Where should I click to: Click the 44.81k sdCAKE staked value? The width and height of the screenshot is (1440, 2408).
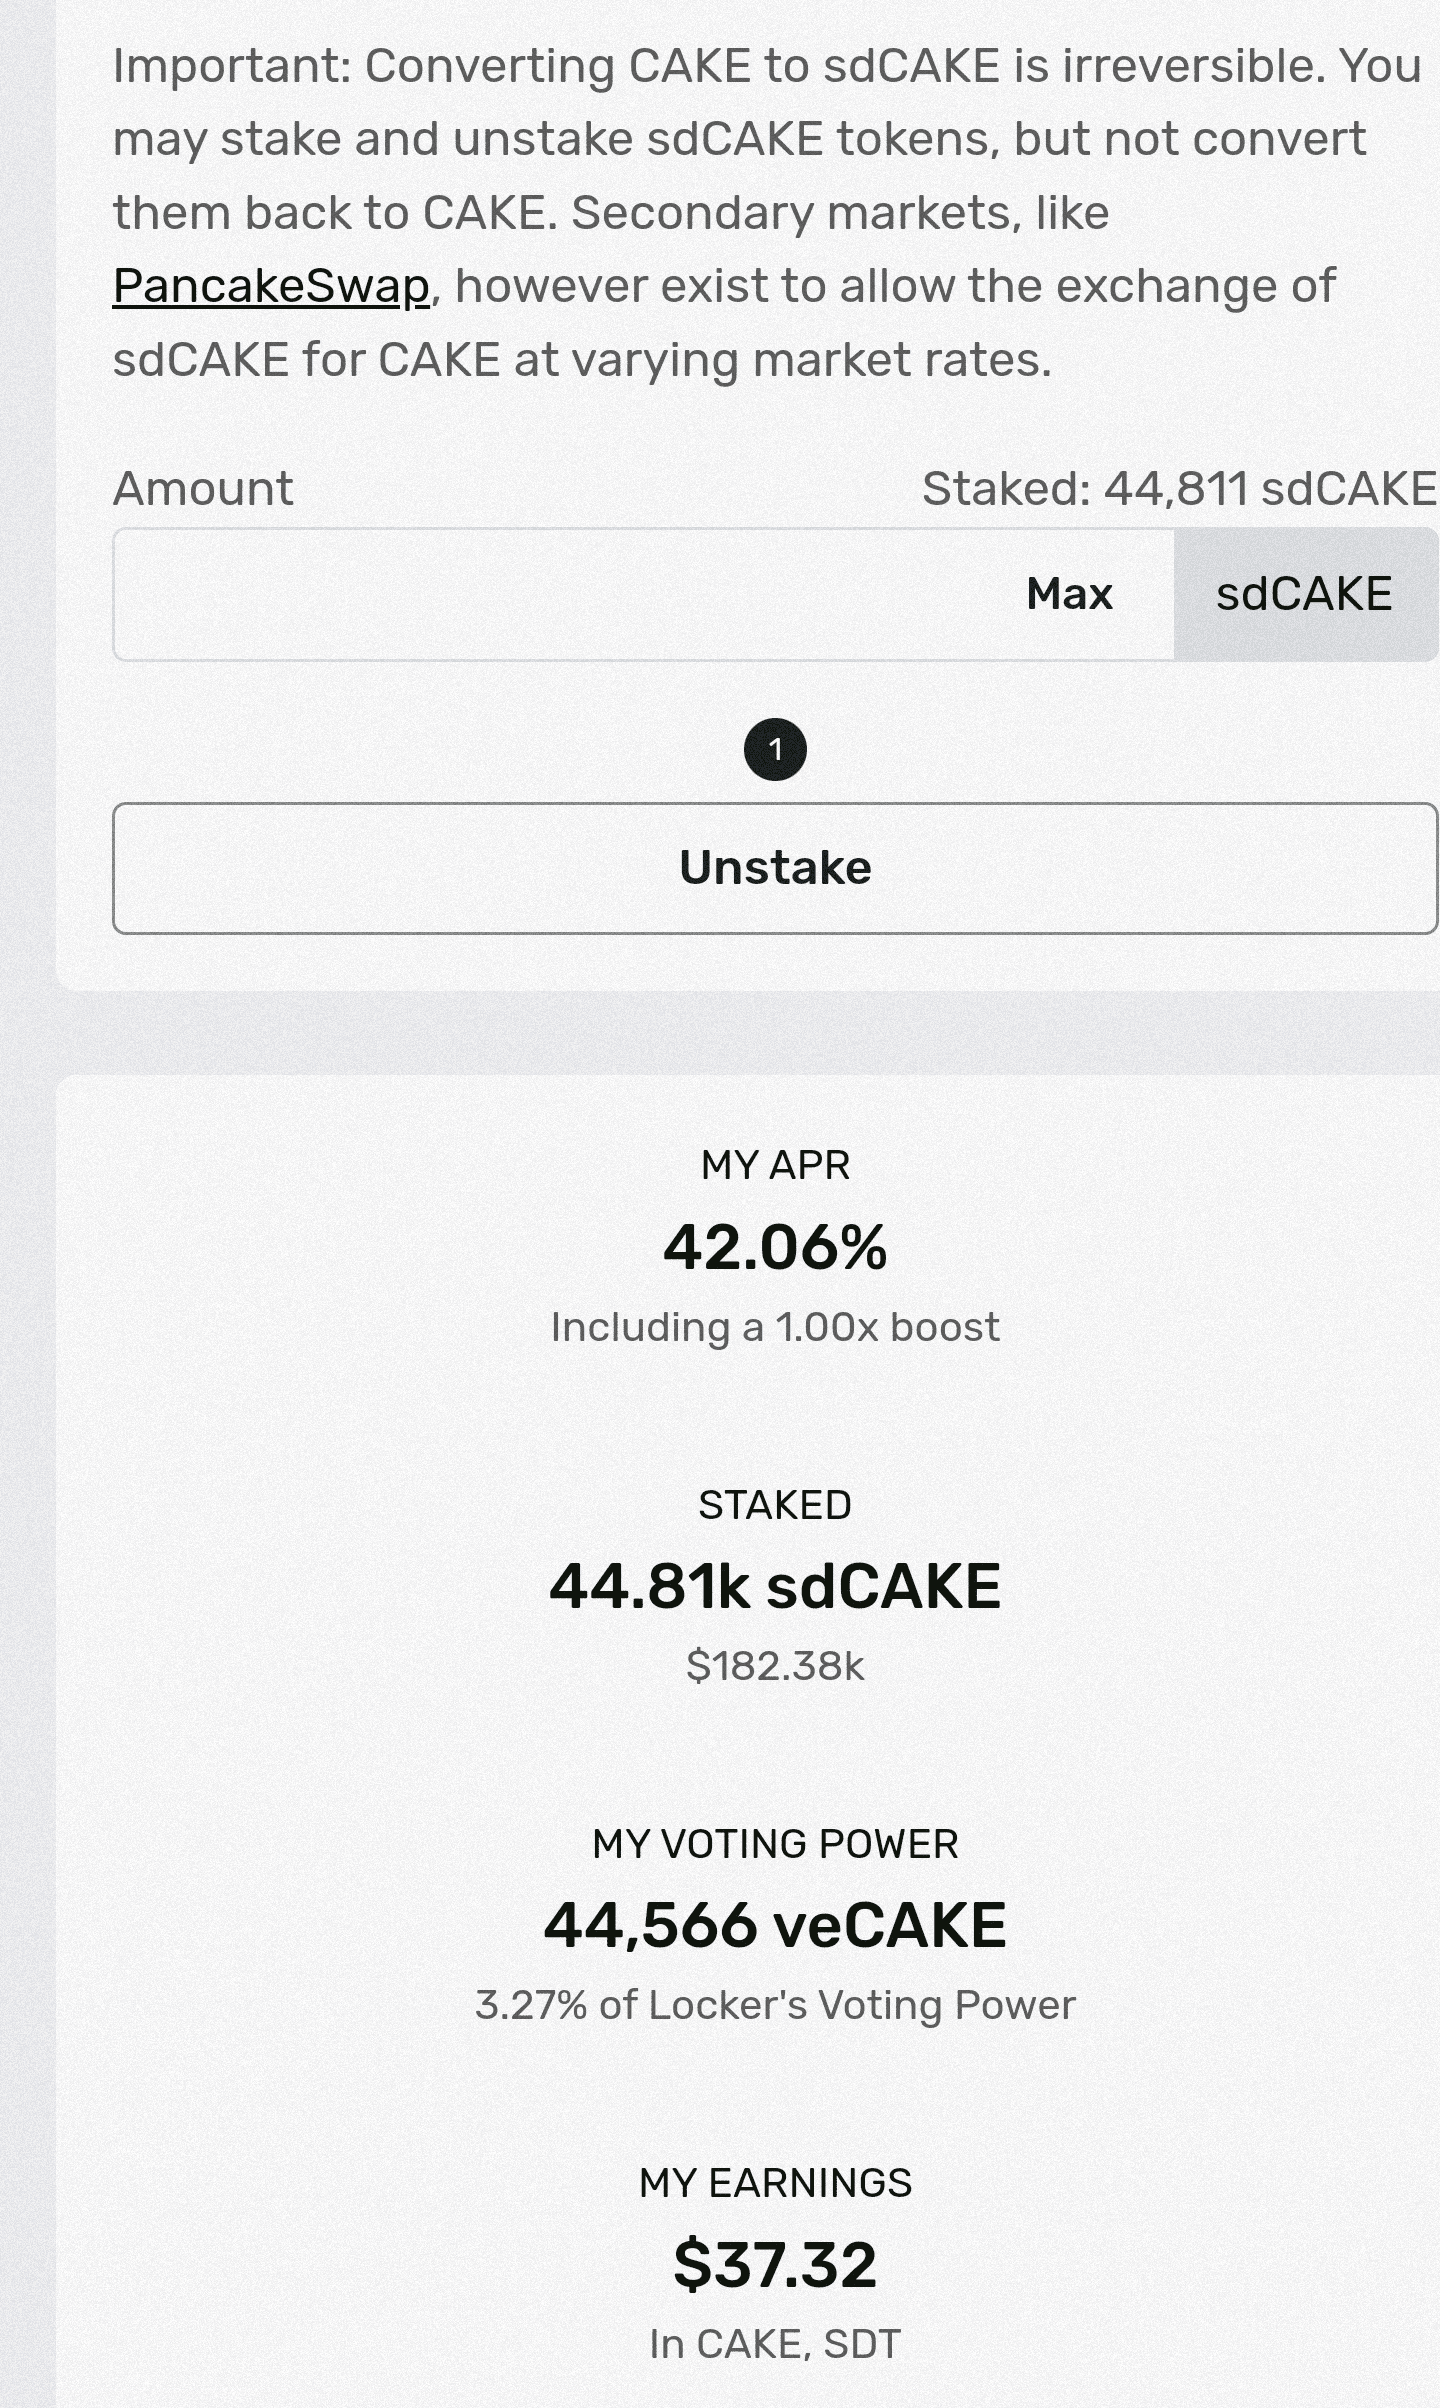pyautogui.click(x=775, y=1586)
